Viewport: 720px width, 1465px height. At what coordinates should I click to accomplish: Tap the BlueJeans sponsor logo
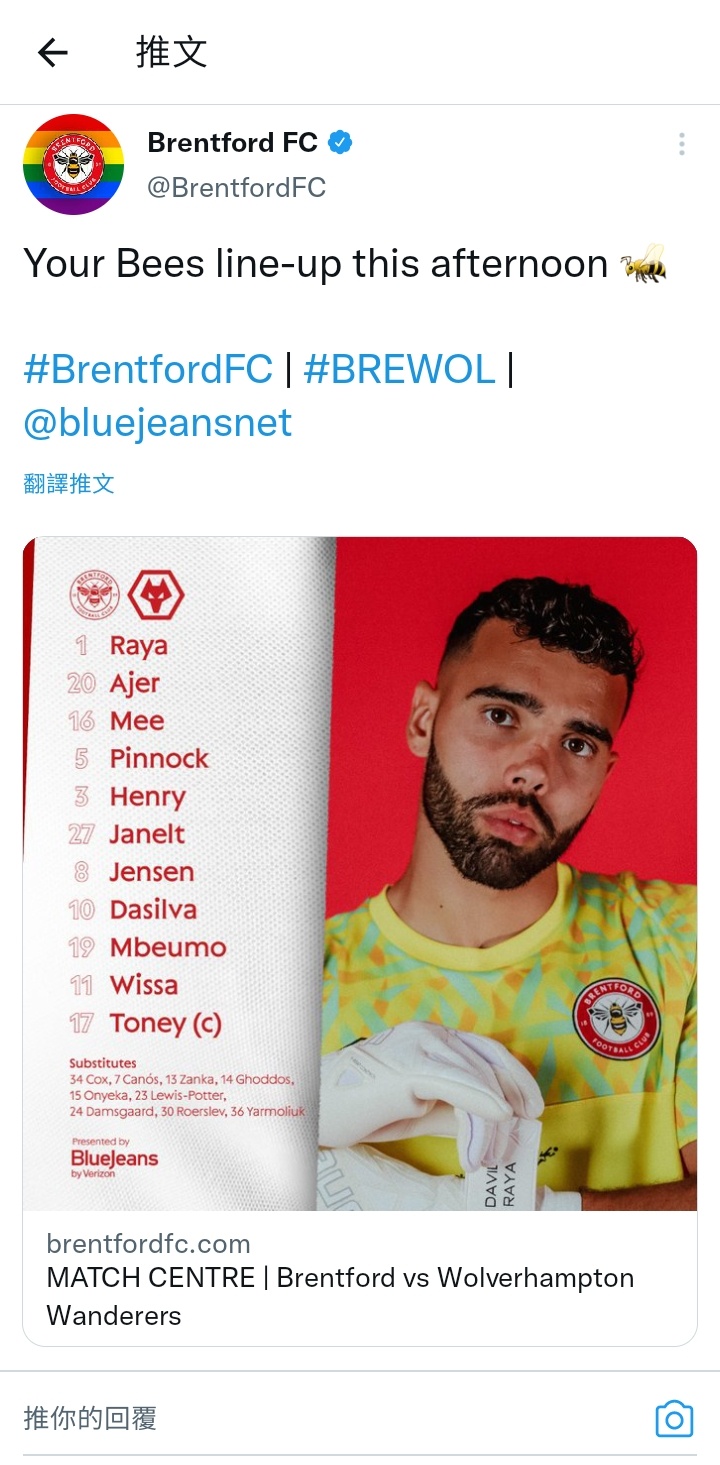[x=114, y=1158]
